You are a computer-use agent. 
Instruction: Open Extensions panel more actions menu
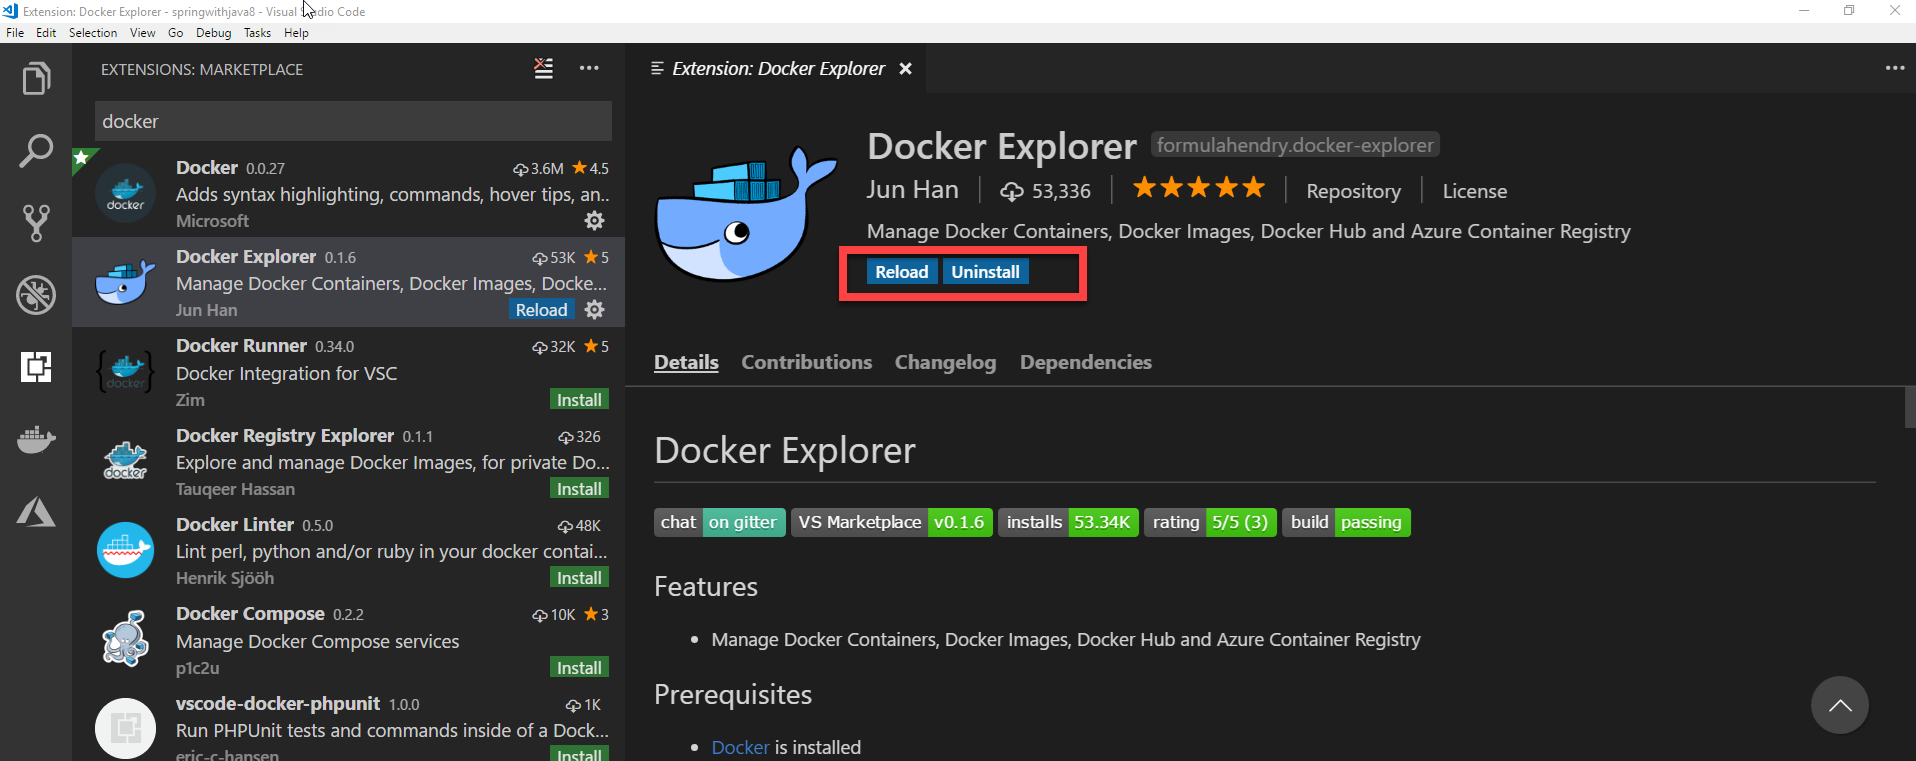[x=589, y=68]
